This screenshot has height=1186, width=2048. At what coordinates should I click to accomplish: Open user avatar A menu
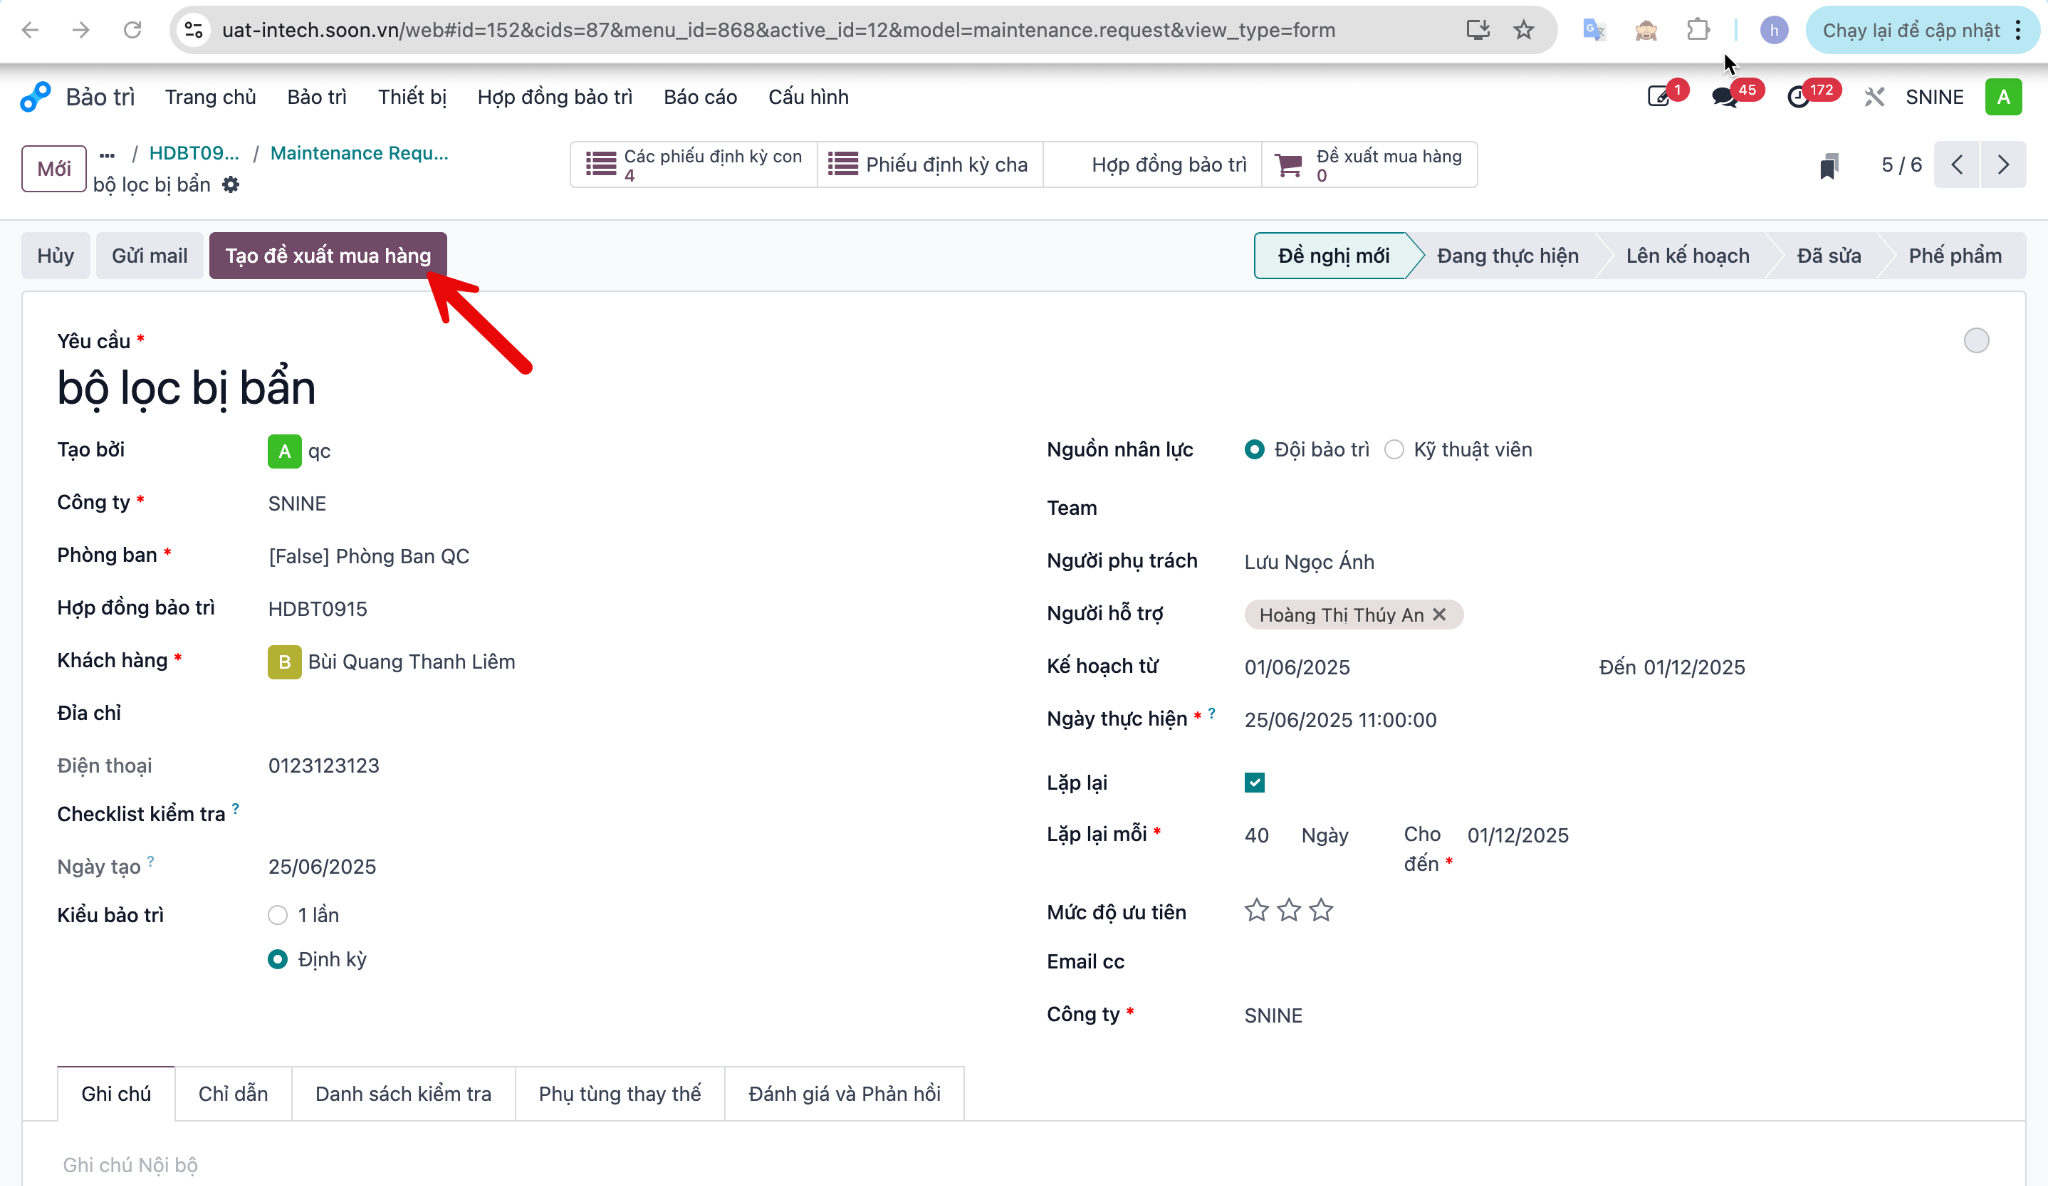pos(2003,97)
